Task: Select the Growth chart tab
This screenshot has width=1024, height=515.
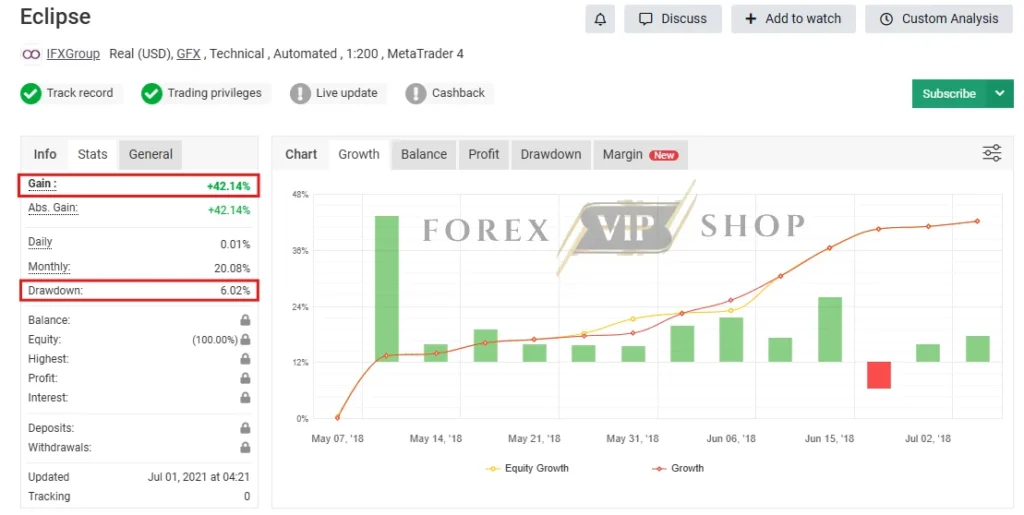Action: click(x=359, y=154)
